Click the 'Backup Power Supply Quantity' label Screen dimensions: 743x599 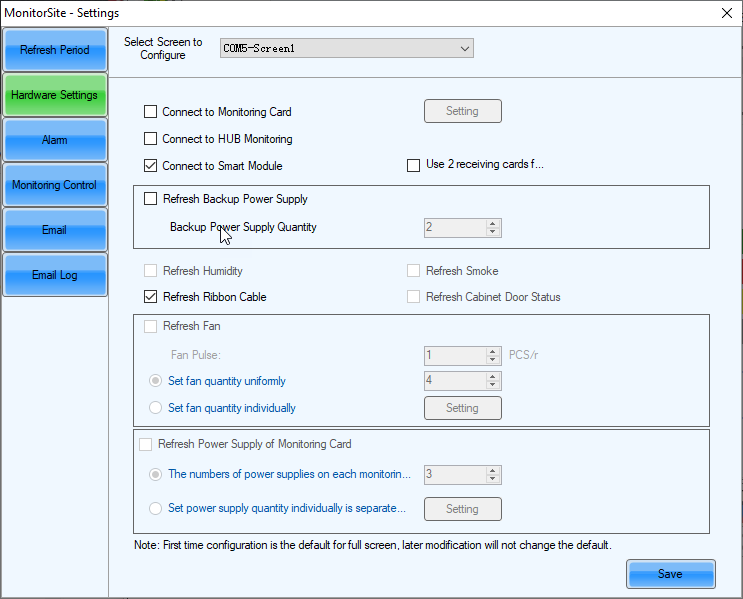click(x=243, y=227)
